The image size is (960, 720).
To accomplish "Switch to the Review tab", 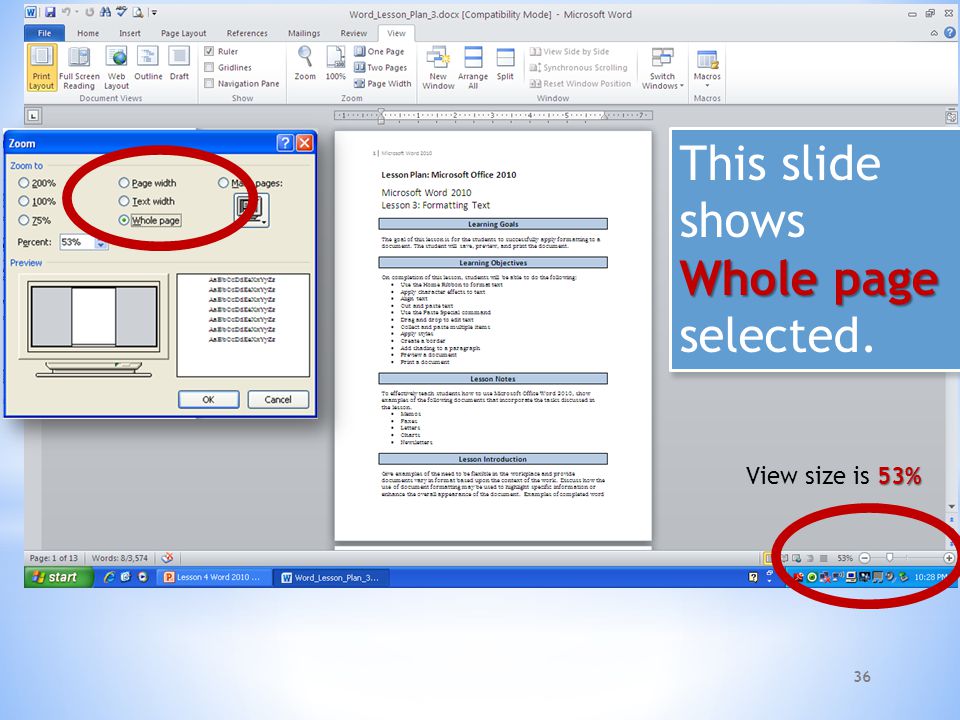I will coord(353,33).
